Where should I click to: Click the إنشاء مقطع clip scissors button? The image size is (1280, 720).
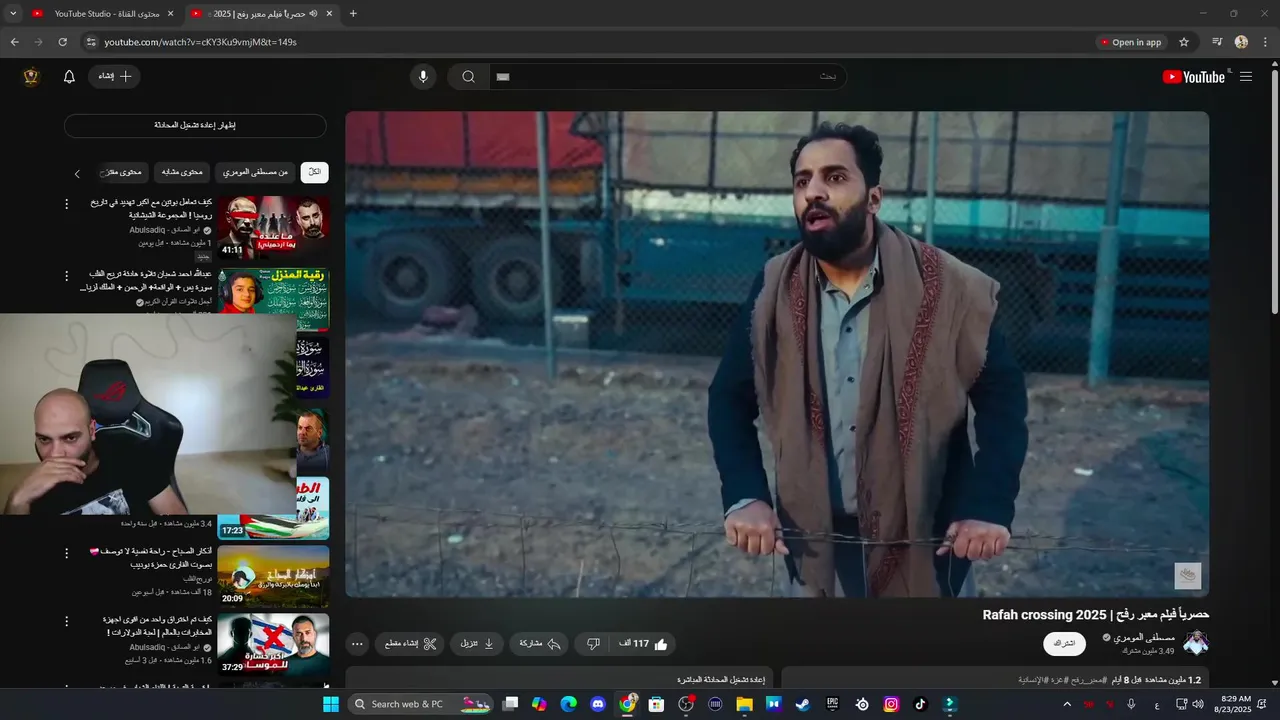point(411,644)
